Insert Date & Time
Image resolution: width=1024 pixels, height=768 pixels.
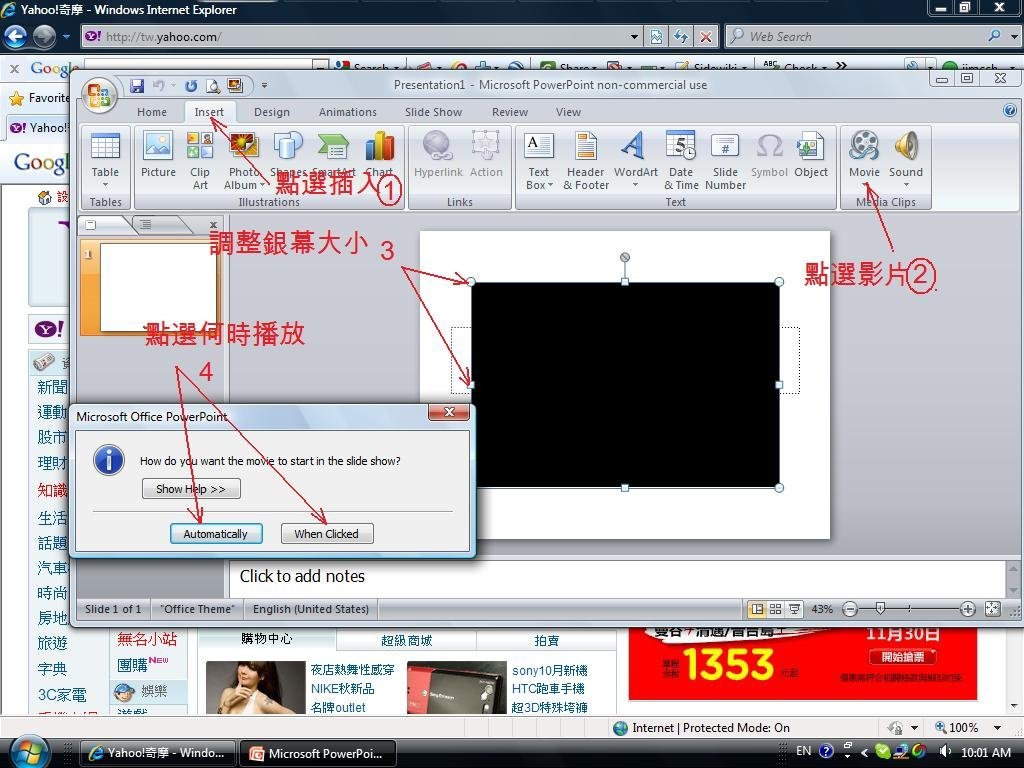681,160
